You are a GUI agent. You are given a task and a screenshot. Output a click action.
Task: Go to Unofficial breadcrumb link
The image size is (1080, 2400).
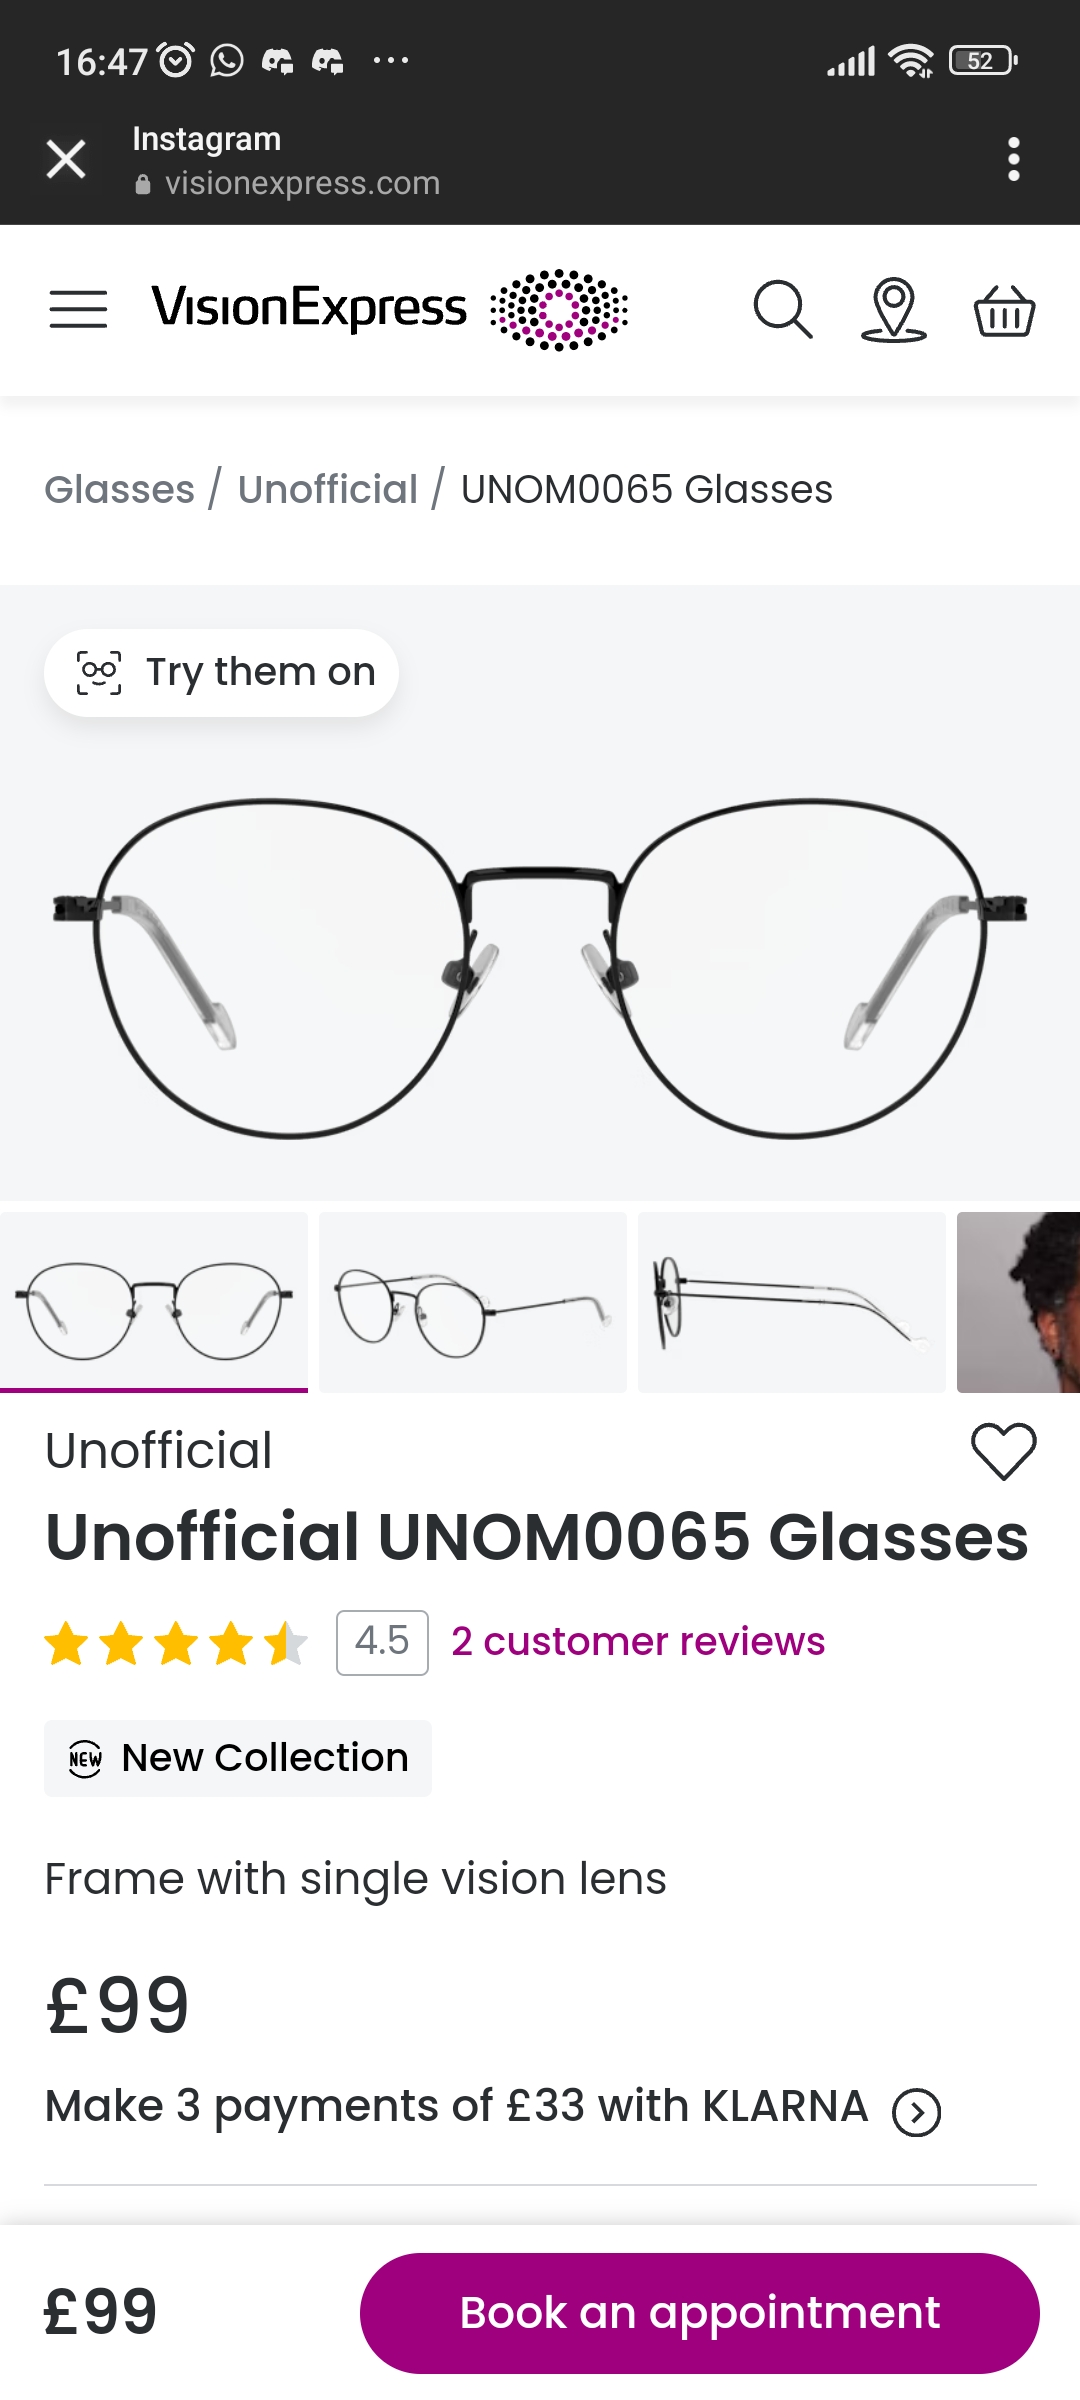tap(328, 490)
